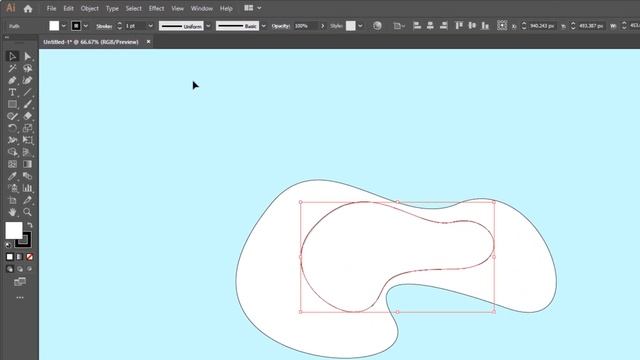Close the Untitled-1 document tab
The height and width of the screenshot is (360, 640).
click(x=149, y=42)
